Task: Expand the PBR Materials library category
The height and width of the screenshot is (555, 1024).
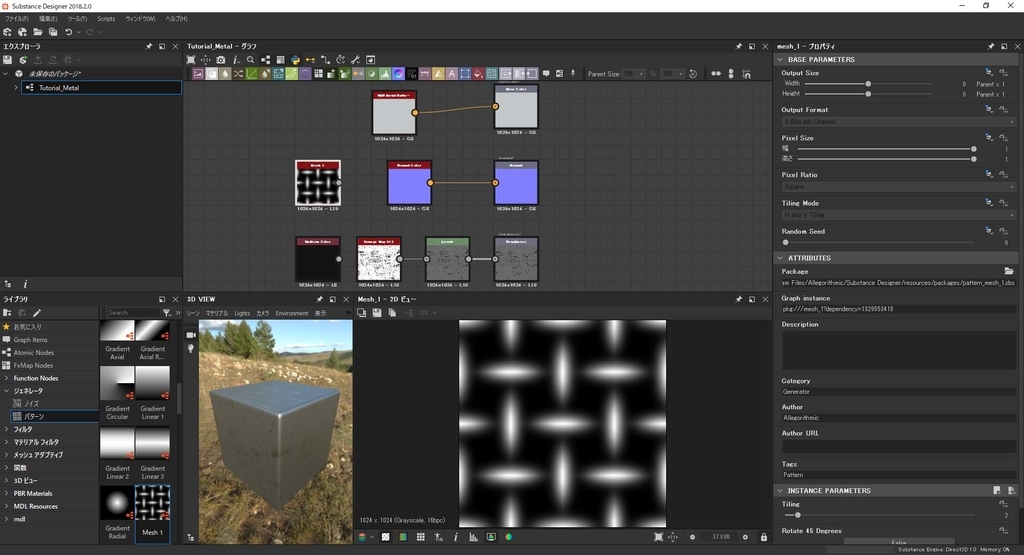Action: [7, 494]
